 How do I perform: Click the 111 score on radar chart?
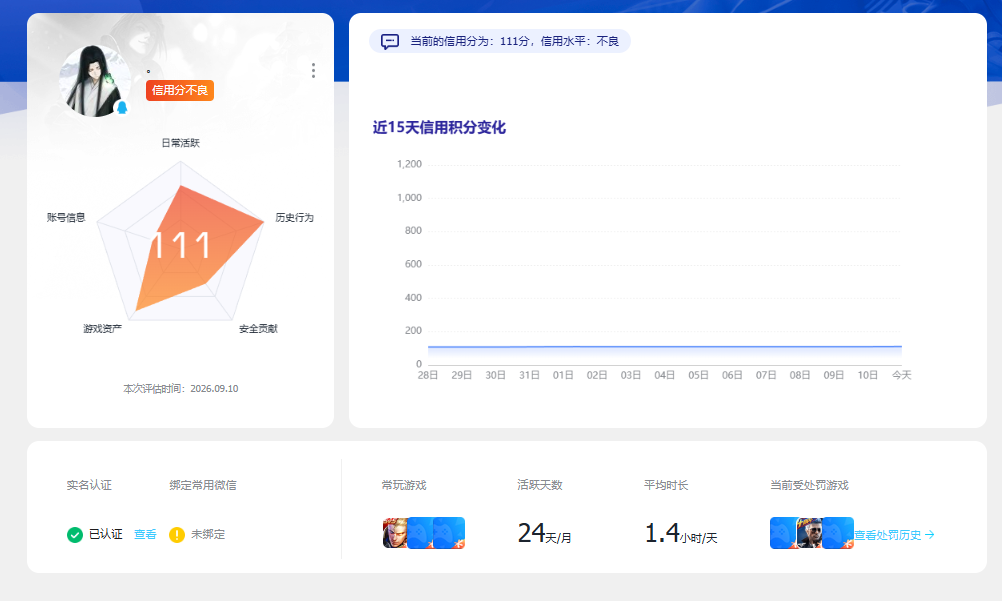pyautogui.click(x=181, y=246)
